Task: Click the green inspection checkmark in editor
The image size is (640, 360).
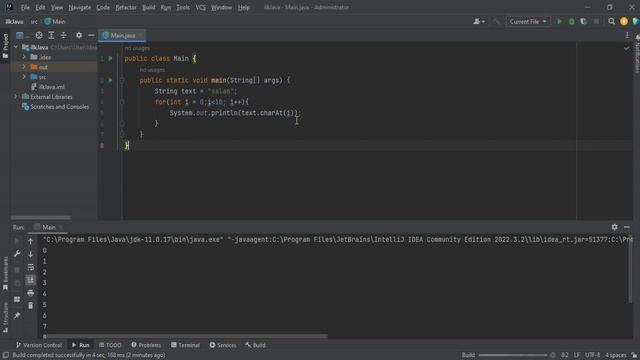Action: pos(627,49)
